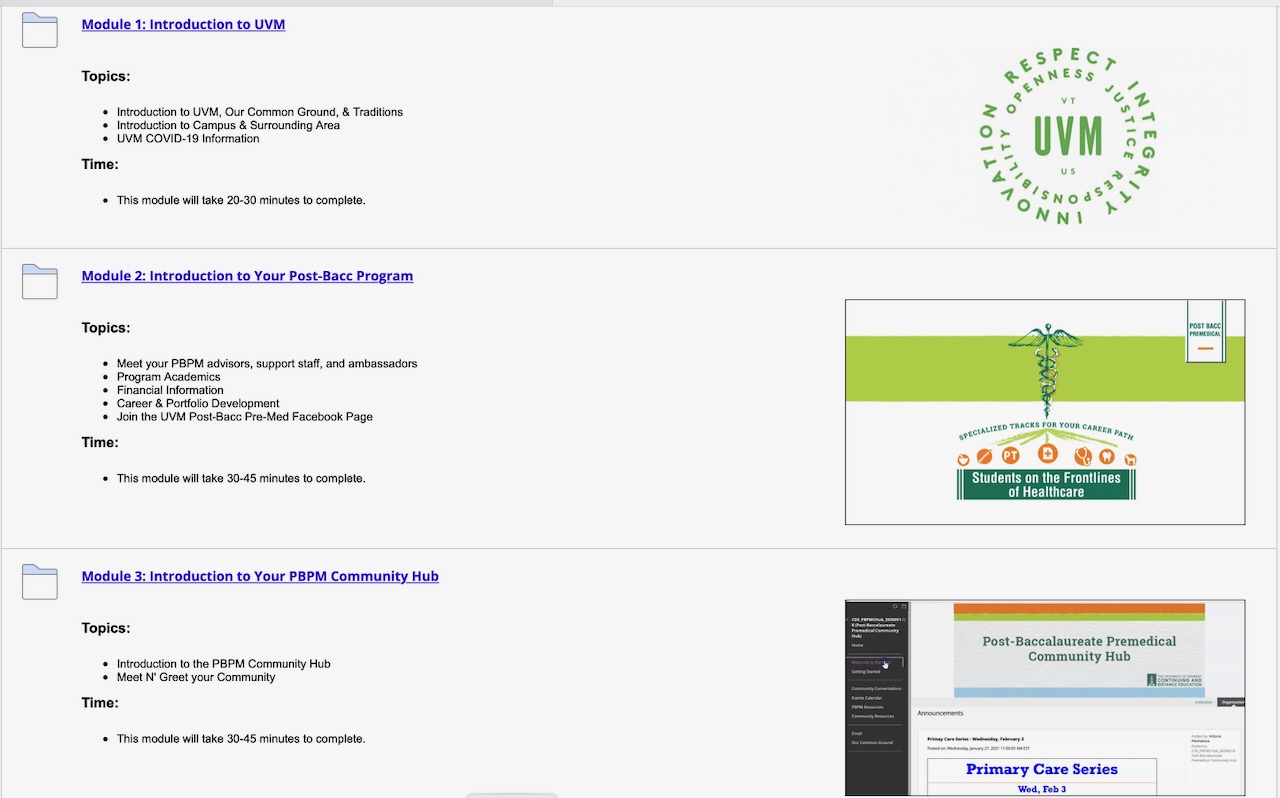Click the medical cross career track icon
Screen dimensions: 1280x798
click(x=1047, y=453)
